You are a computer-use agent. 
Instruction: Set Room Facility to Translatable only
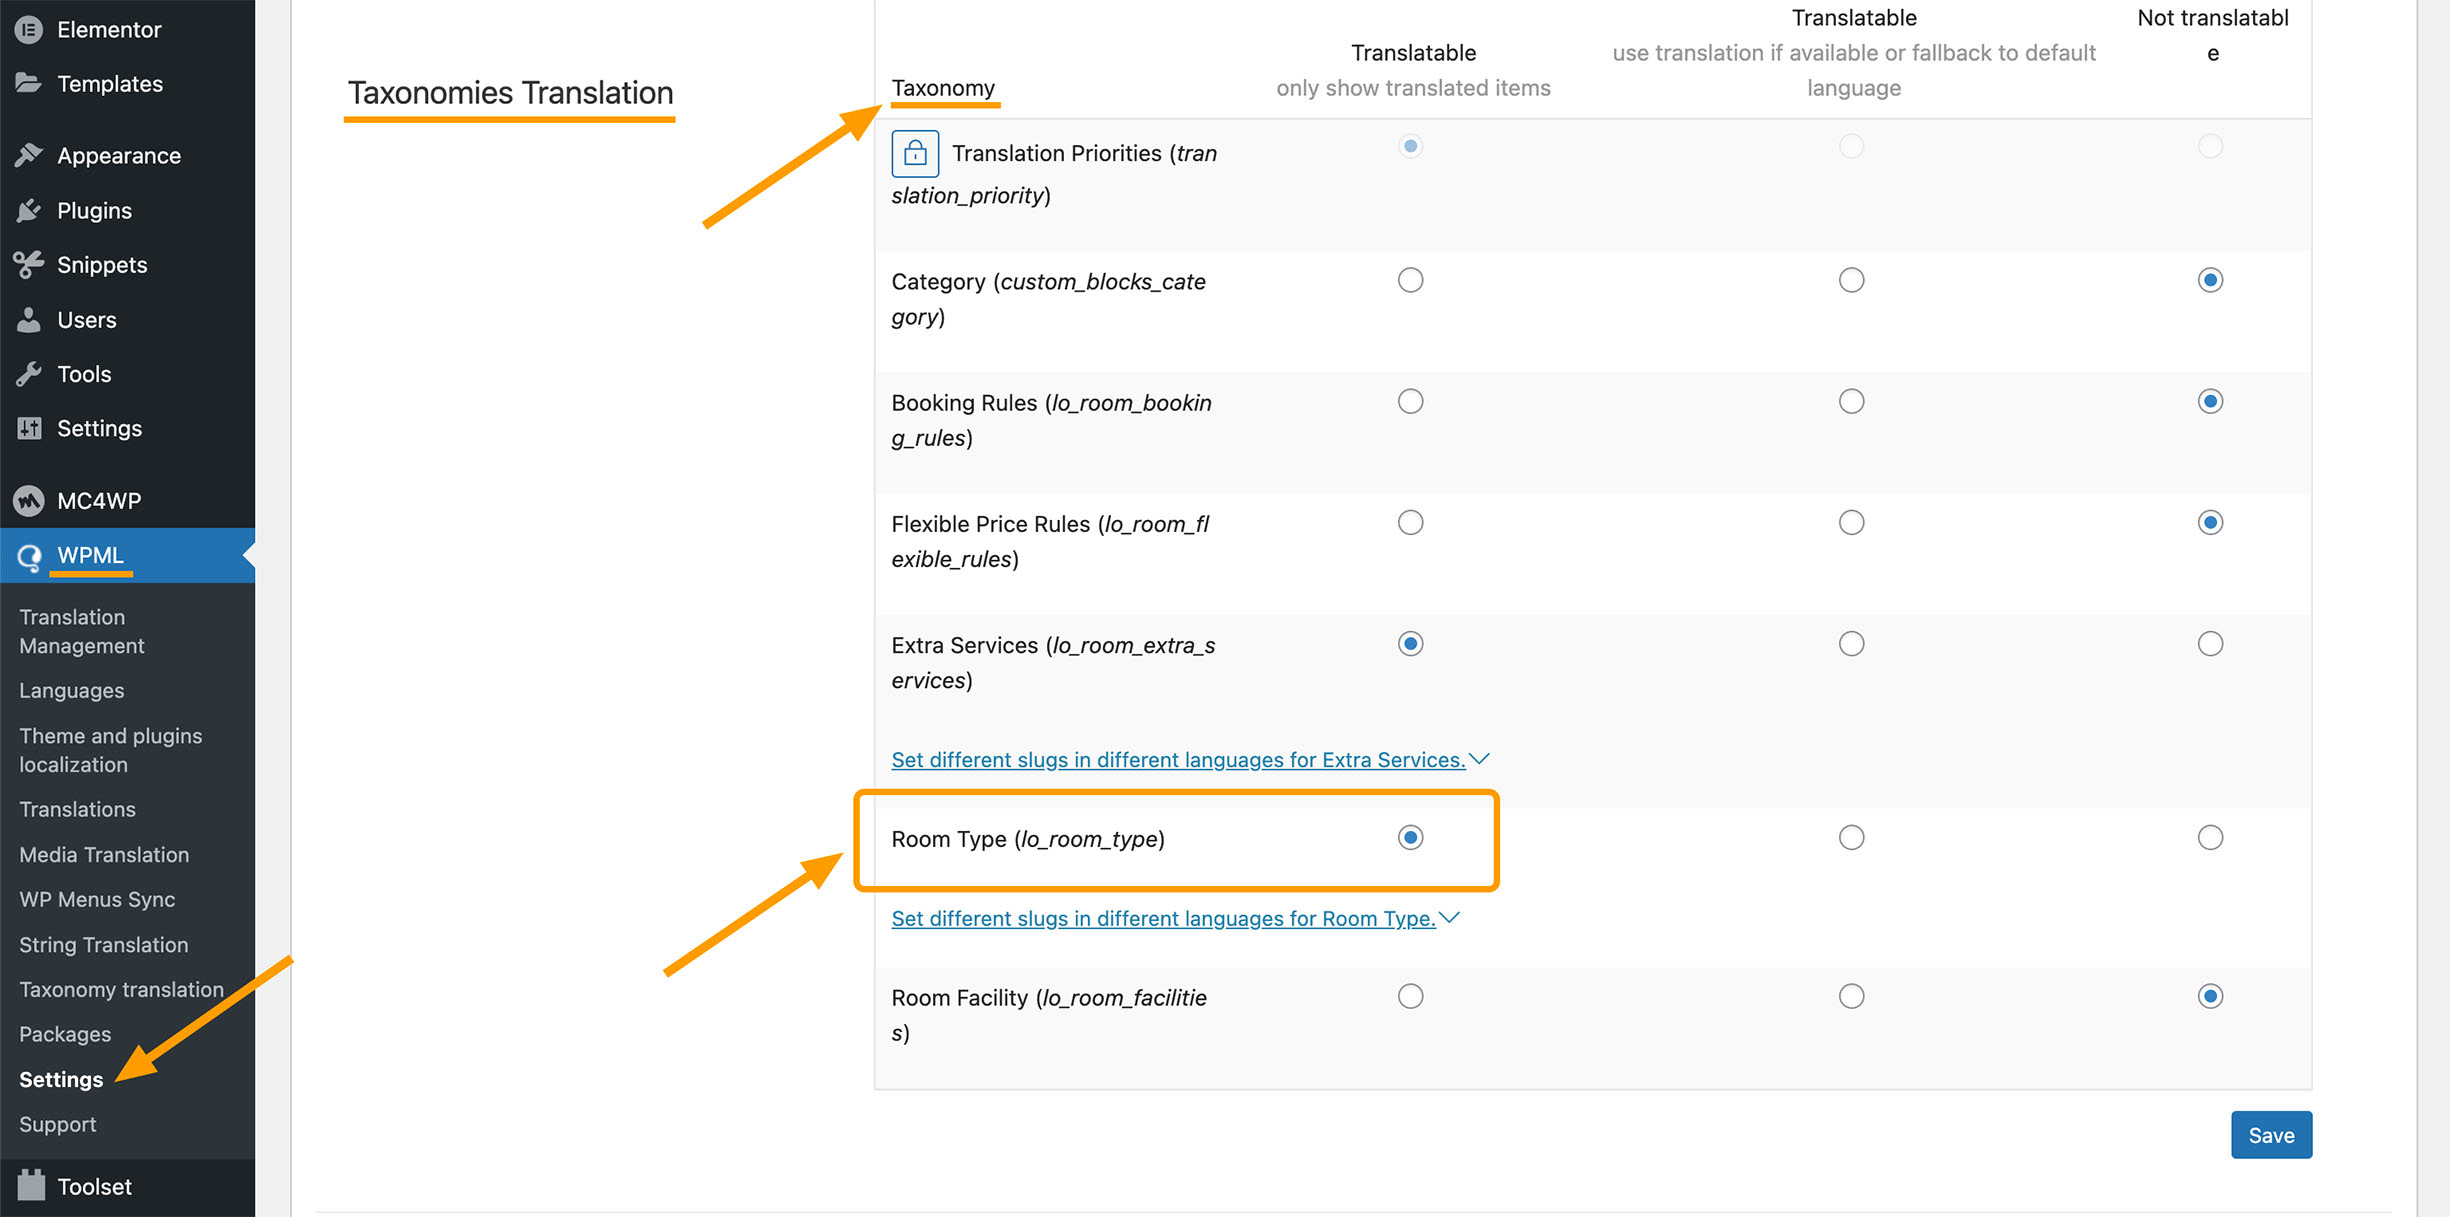1410,996
